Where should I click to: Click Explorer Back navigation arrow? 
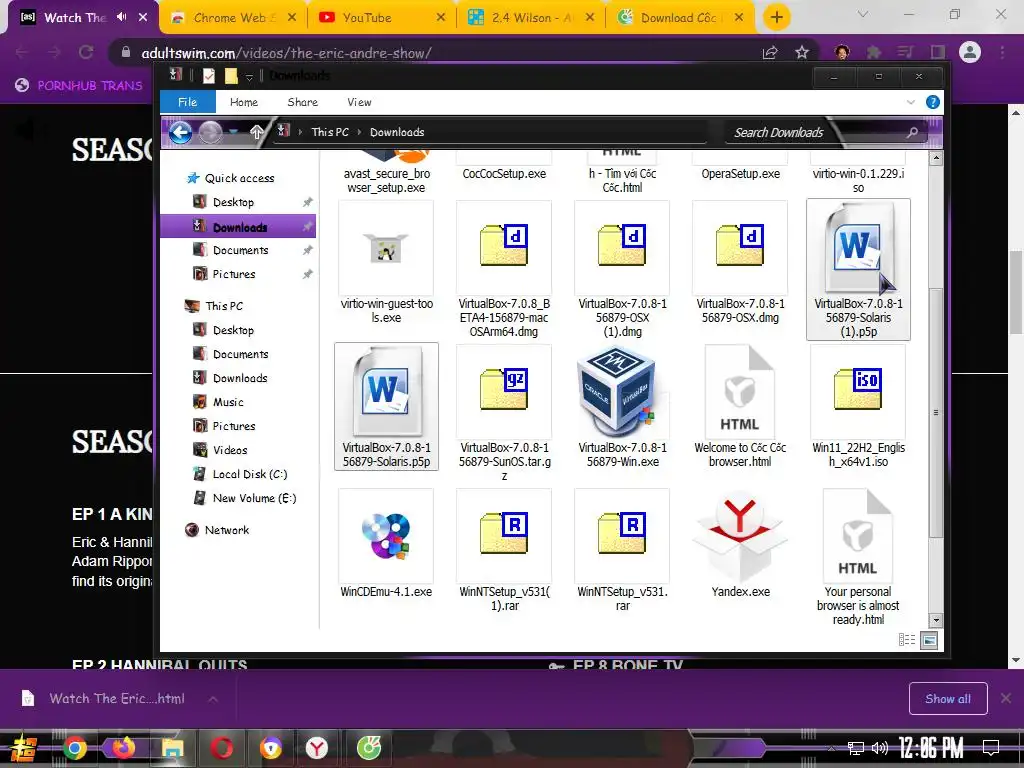point(180,133)
